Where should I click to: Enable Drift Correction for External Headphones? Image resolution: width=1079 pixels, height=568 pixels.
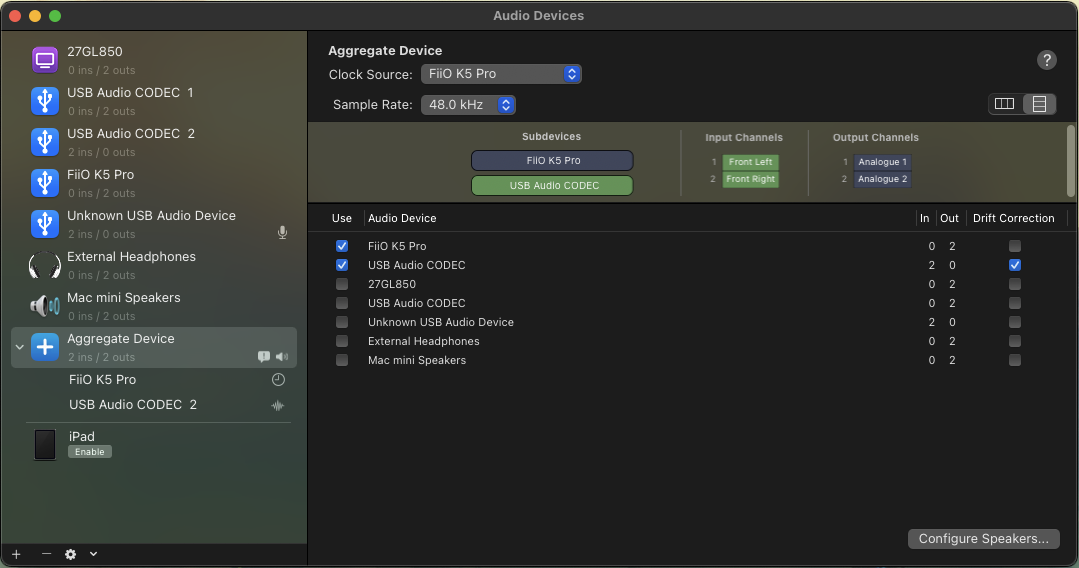pos(1015,341)
